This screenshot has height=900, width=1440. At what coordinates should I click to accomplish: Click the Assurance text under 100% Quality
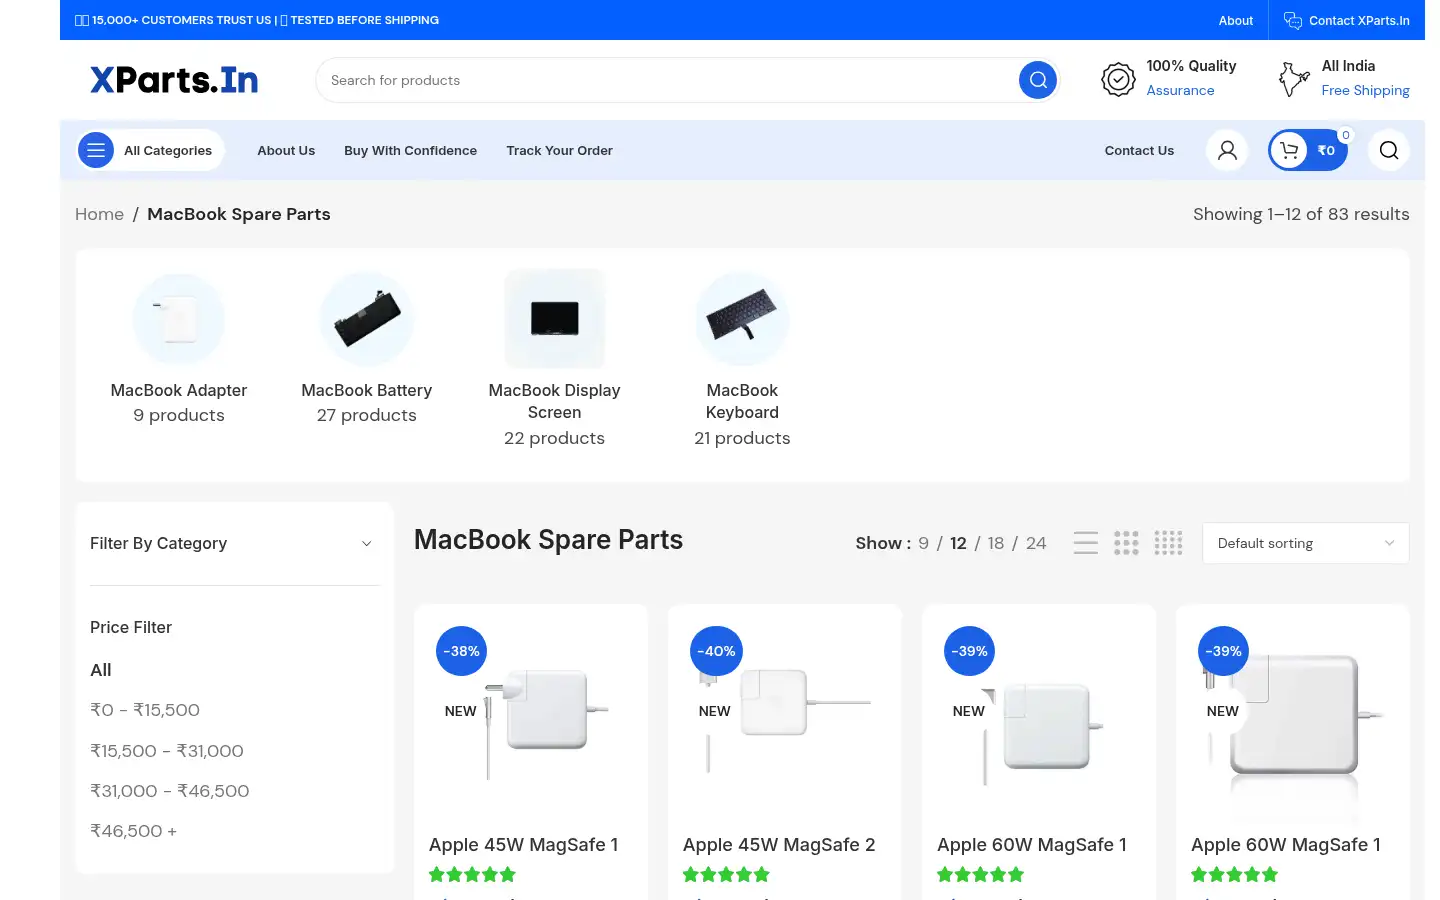1180,90
